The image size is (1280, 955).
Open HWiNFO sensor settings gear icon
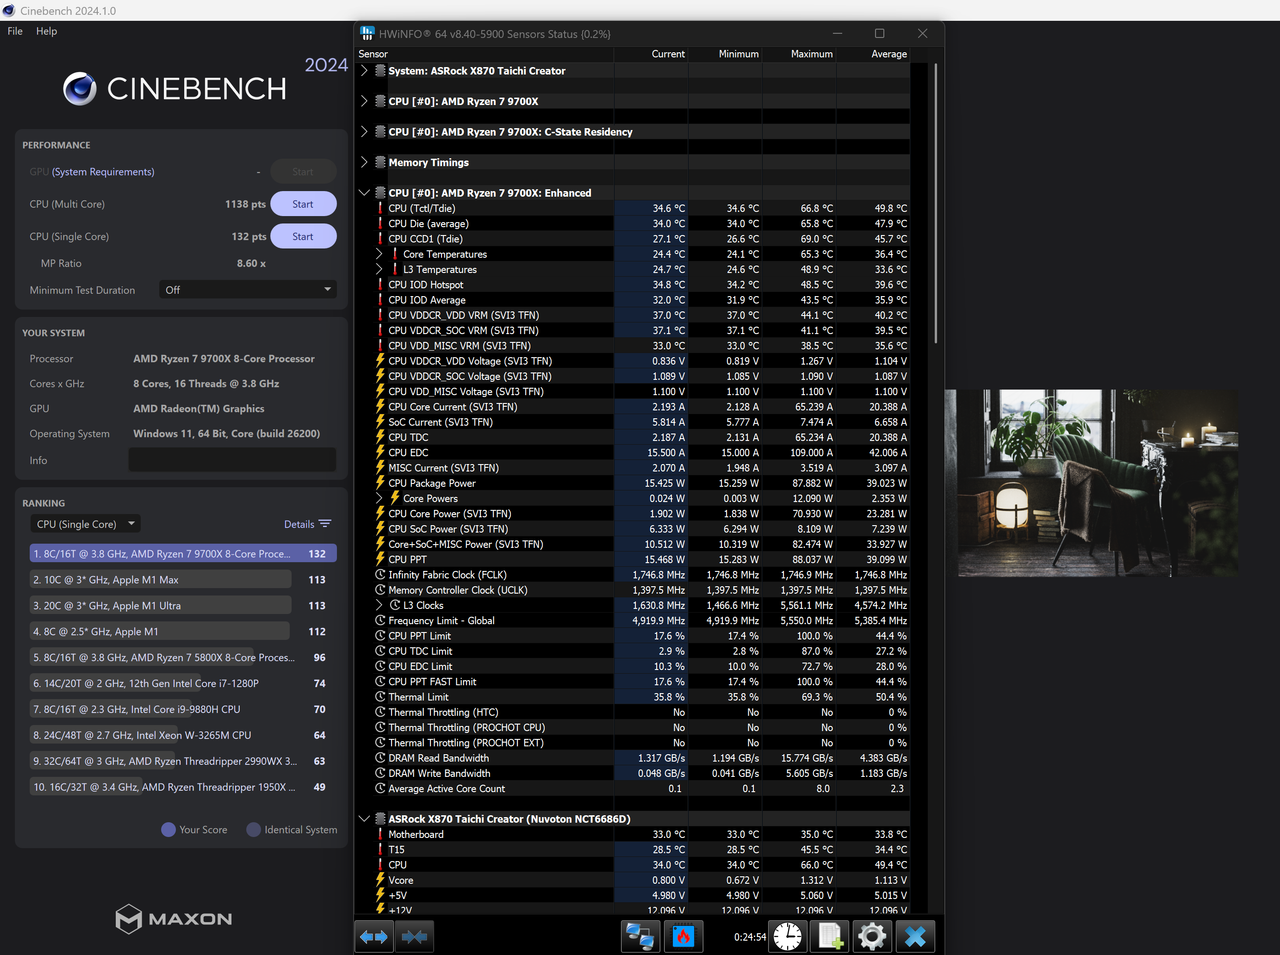[x=872, y=937]
